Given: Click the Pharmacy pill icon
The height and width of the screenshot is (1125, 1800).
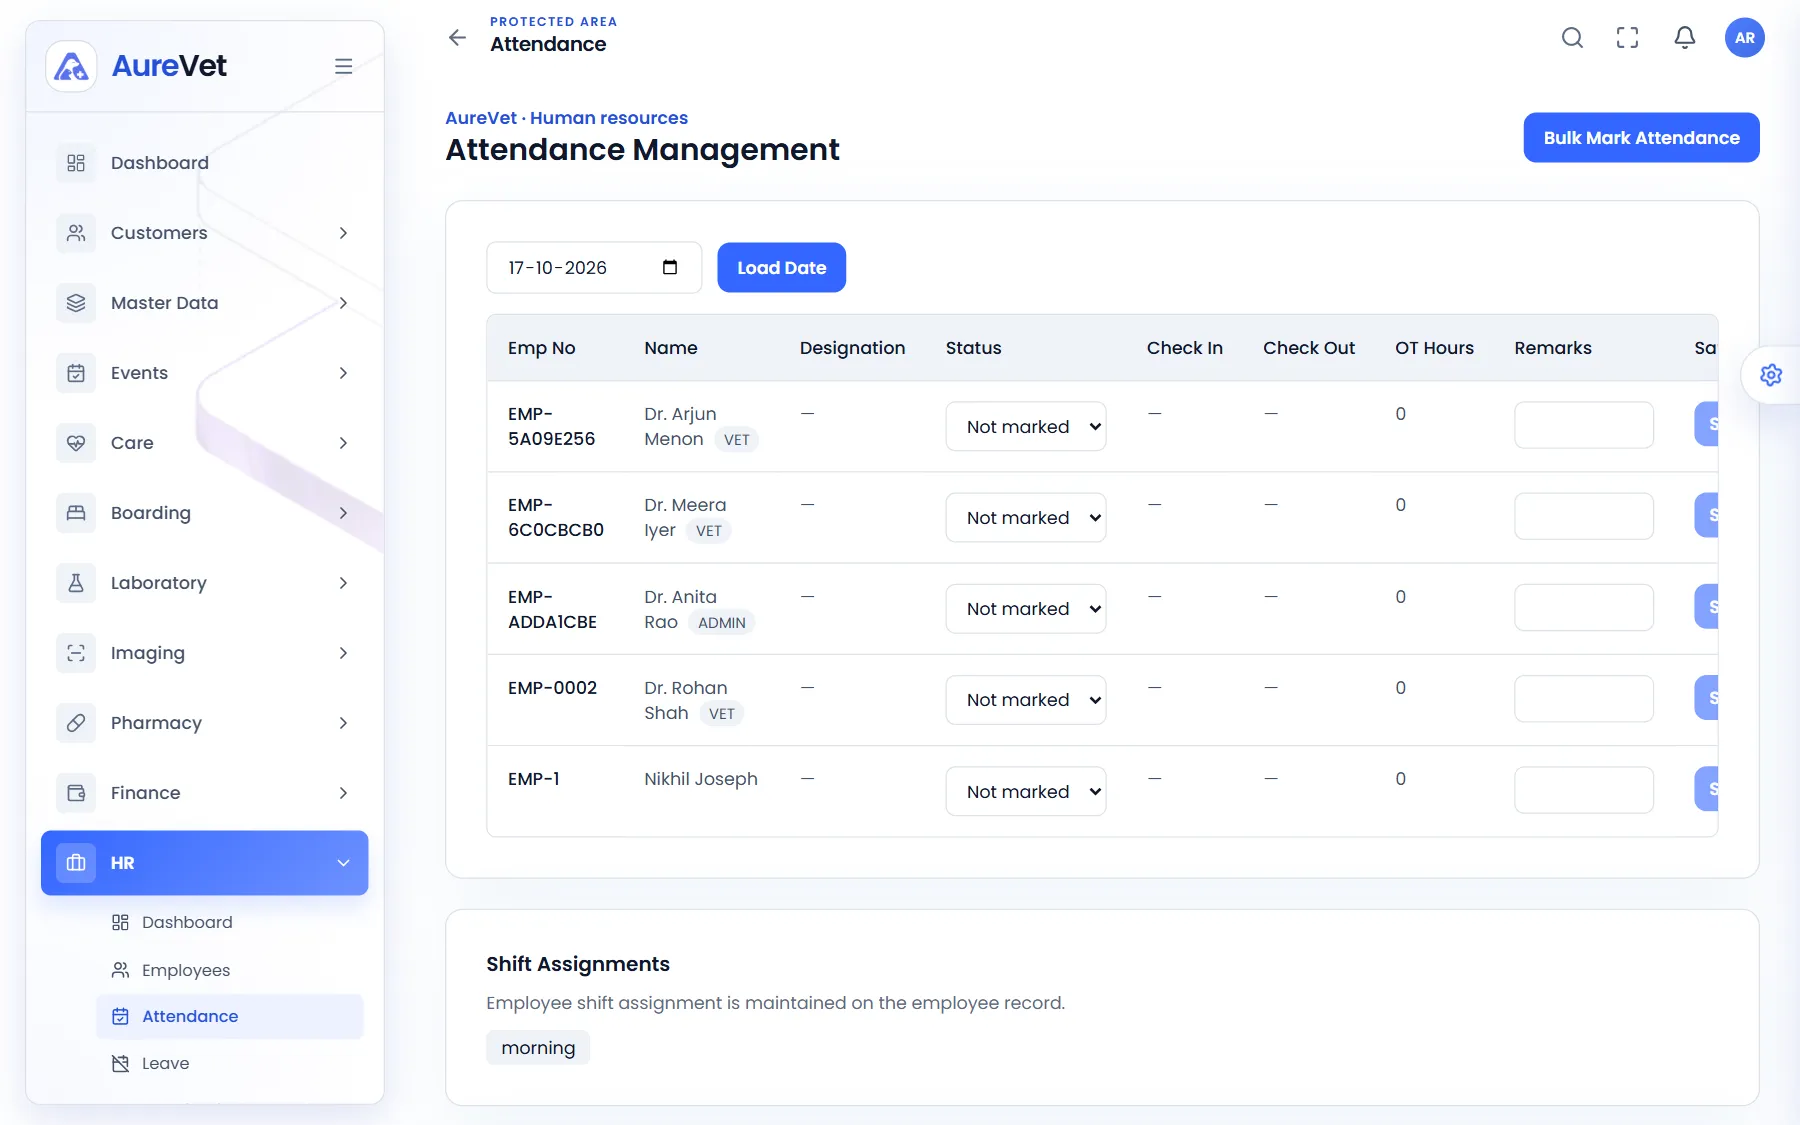Looking at the screenshot, I should [x=76, y=723].
